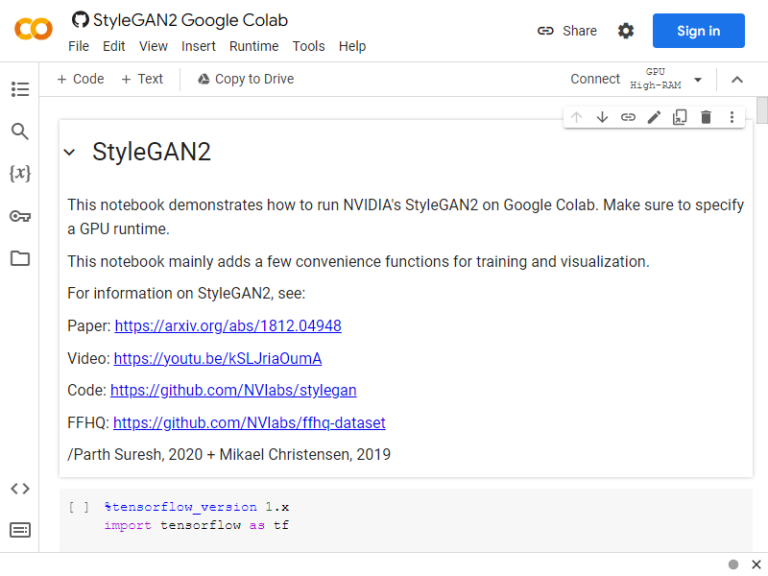Click the GitHub icon beside notebook title

click(80, 20)
